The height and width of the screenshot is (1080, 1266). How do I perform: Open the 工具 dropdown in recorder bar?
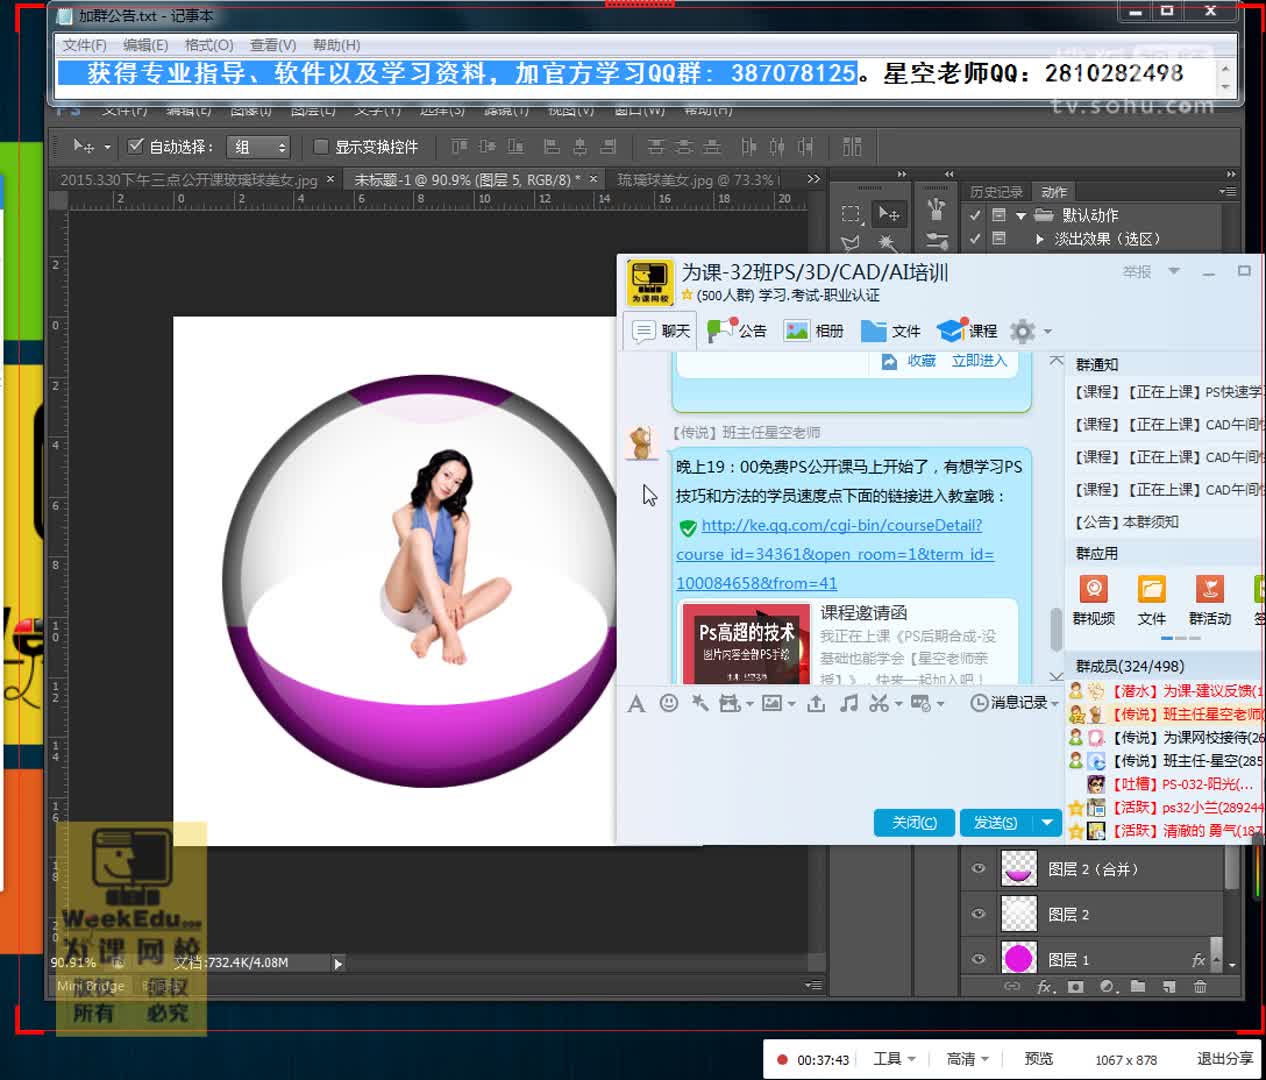tap(894, 1059)
